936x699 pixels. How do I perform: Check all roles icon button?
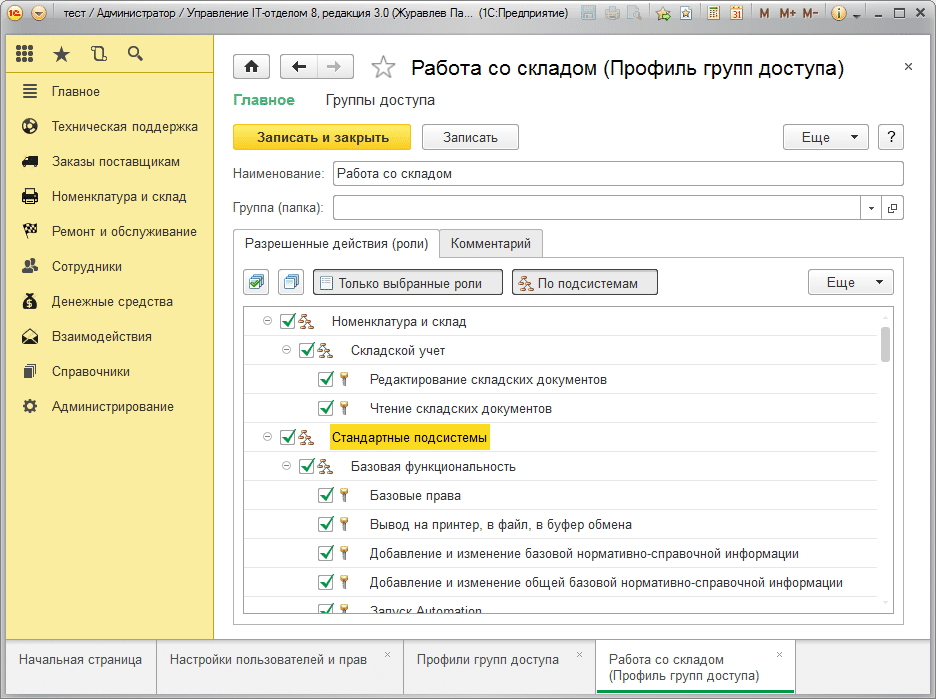(256, 282)
